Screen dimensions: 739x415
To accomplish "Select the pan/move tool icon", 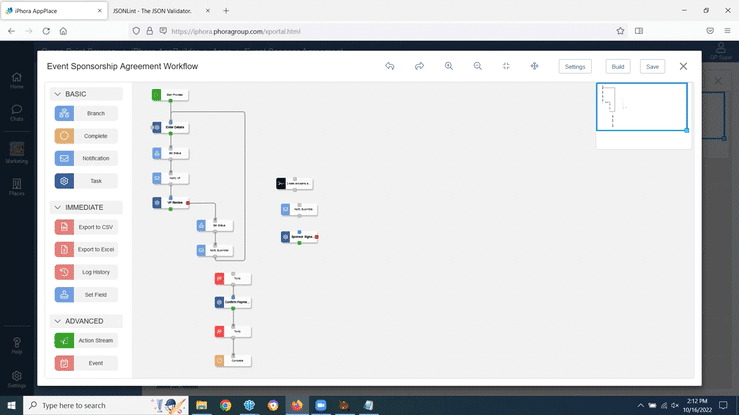I will (534, 66).
